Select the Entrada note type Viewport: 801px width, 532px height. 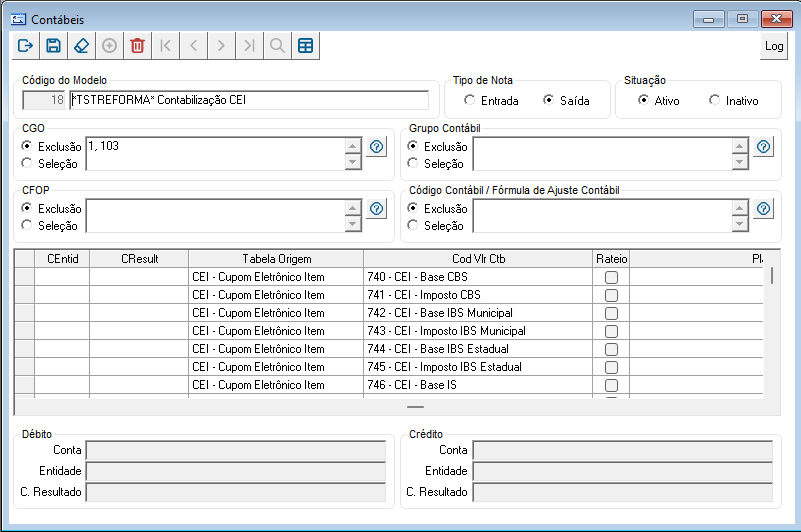491,101
